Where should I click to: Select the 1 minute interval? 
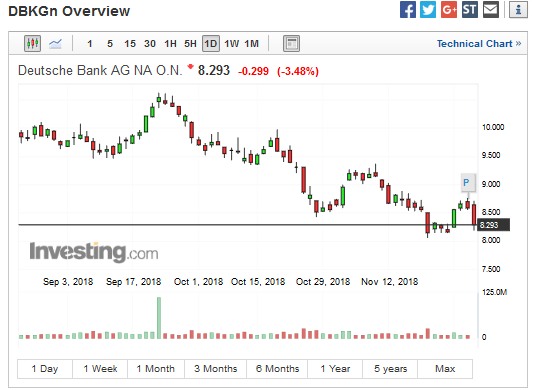click(x=90, y=44)
